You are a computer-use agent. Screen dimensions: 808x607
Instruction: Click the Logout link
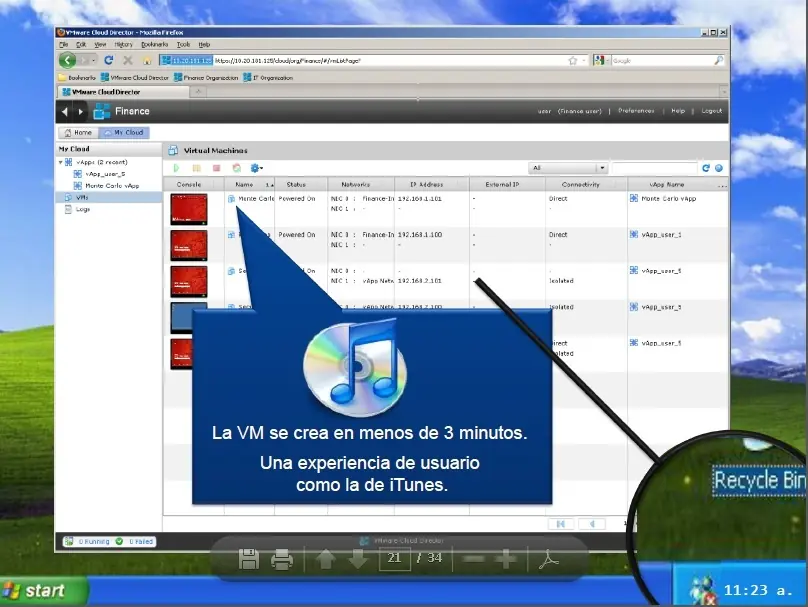point(712,111)
